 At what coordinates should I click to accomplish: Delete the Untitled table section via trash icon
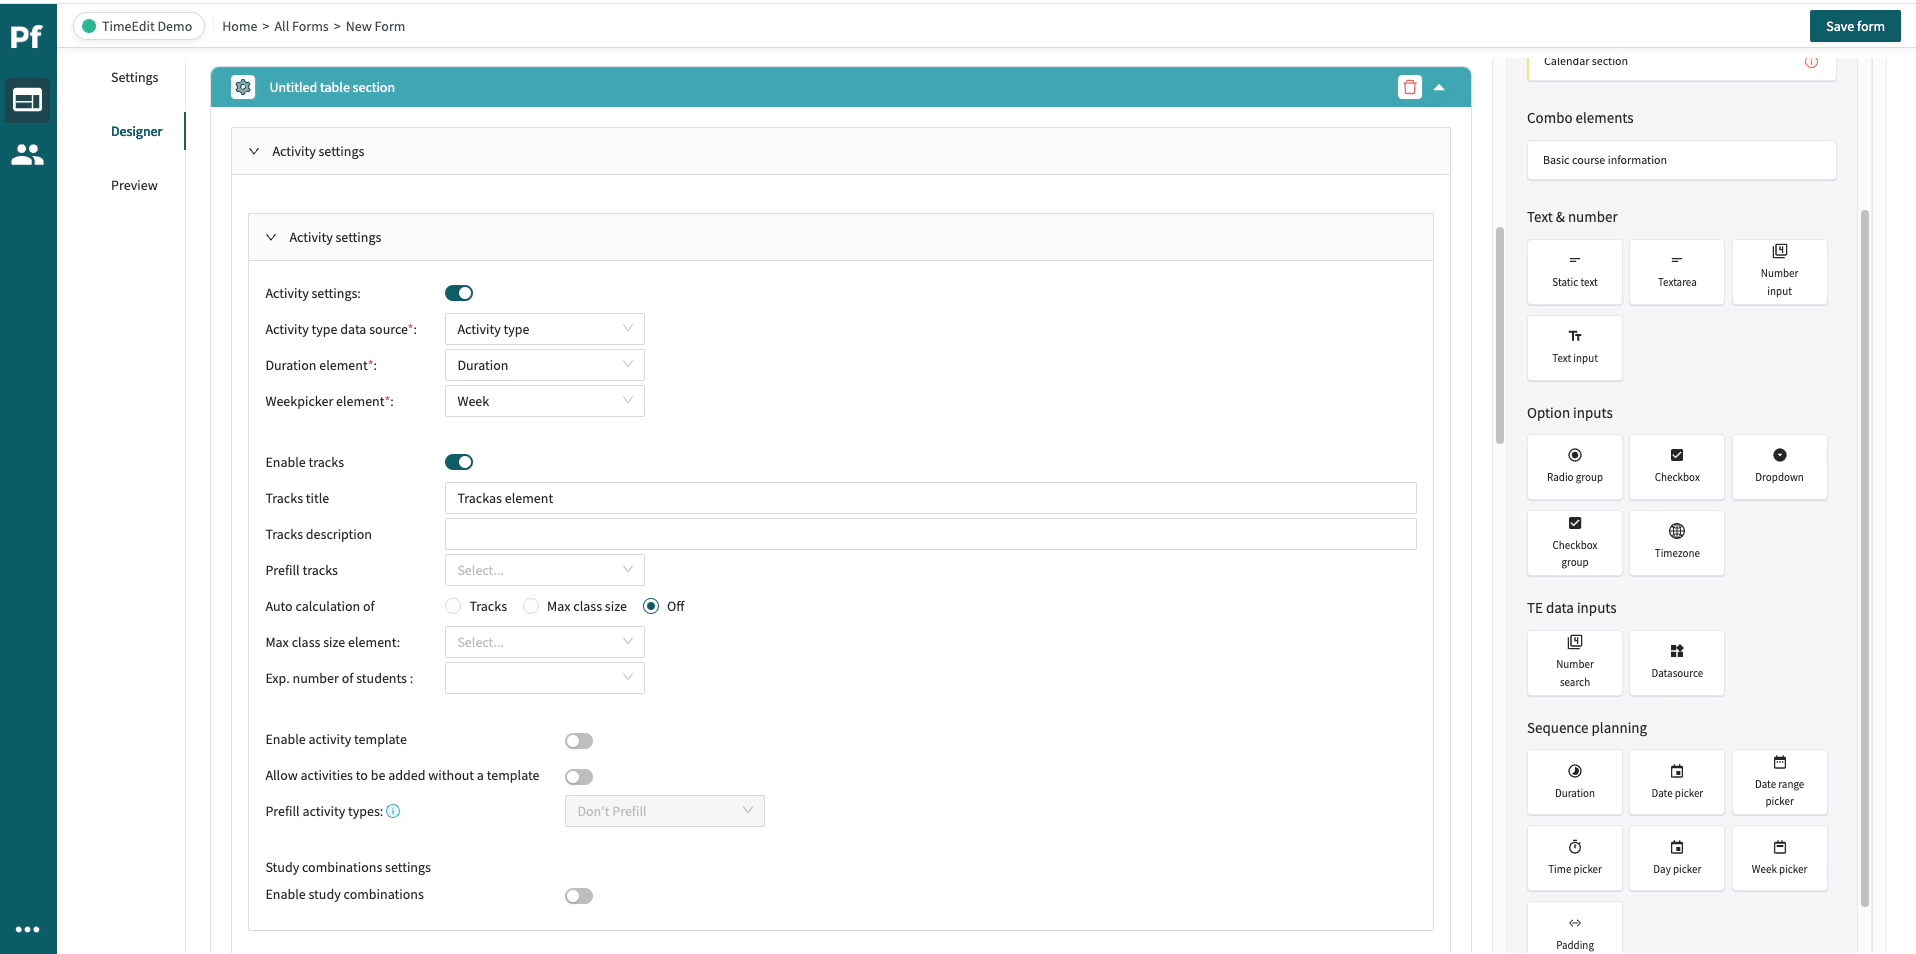pyautogui.click(x=1410, y=87)
